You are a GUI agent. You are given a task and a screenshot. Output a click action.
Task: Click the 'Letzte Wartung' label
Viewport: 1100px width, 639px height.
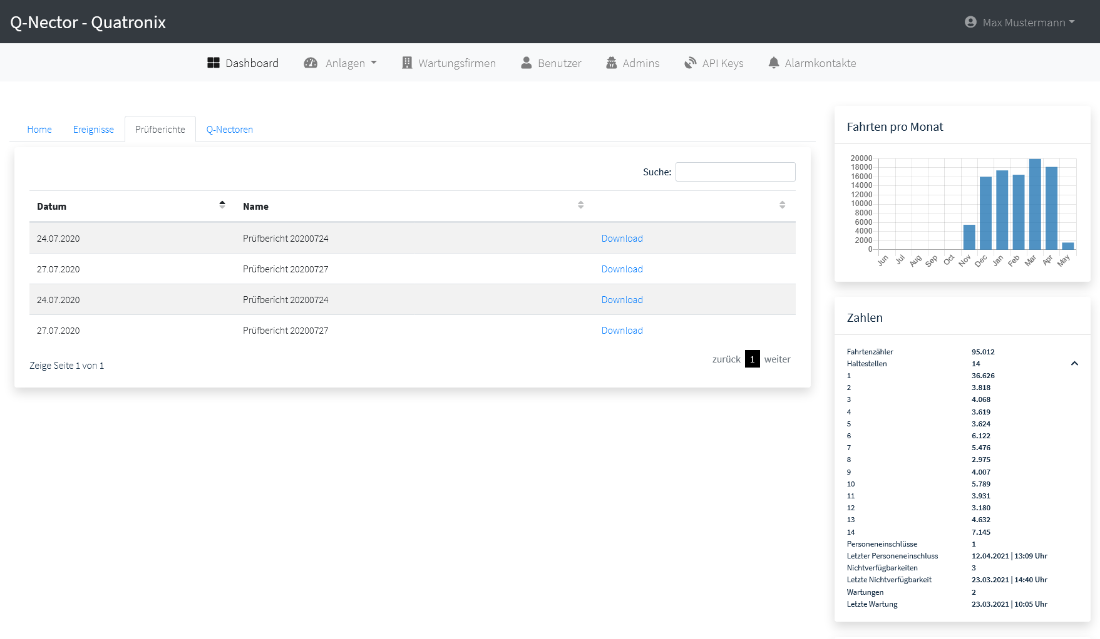(x=872, y=604)
